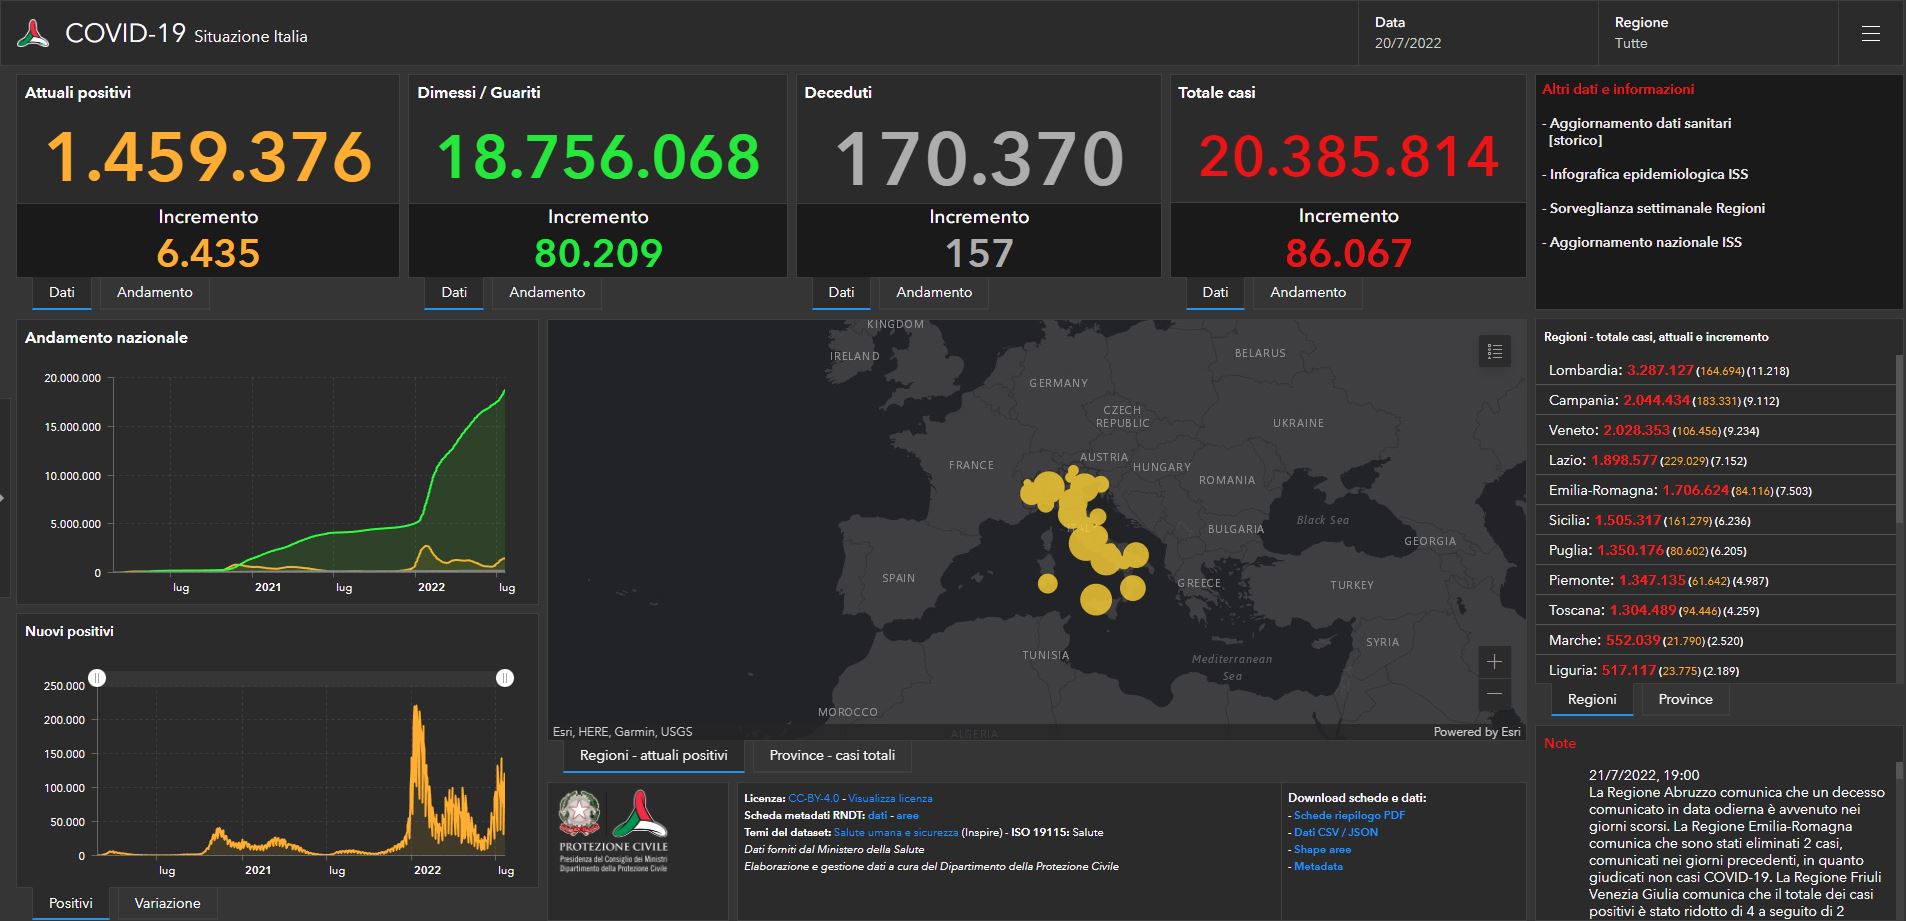Click the left handle of time range slider
The height and width of the screenshot is (921, 1906).
(97, 678)
